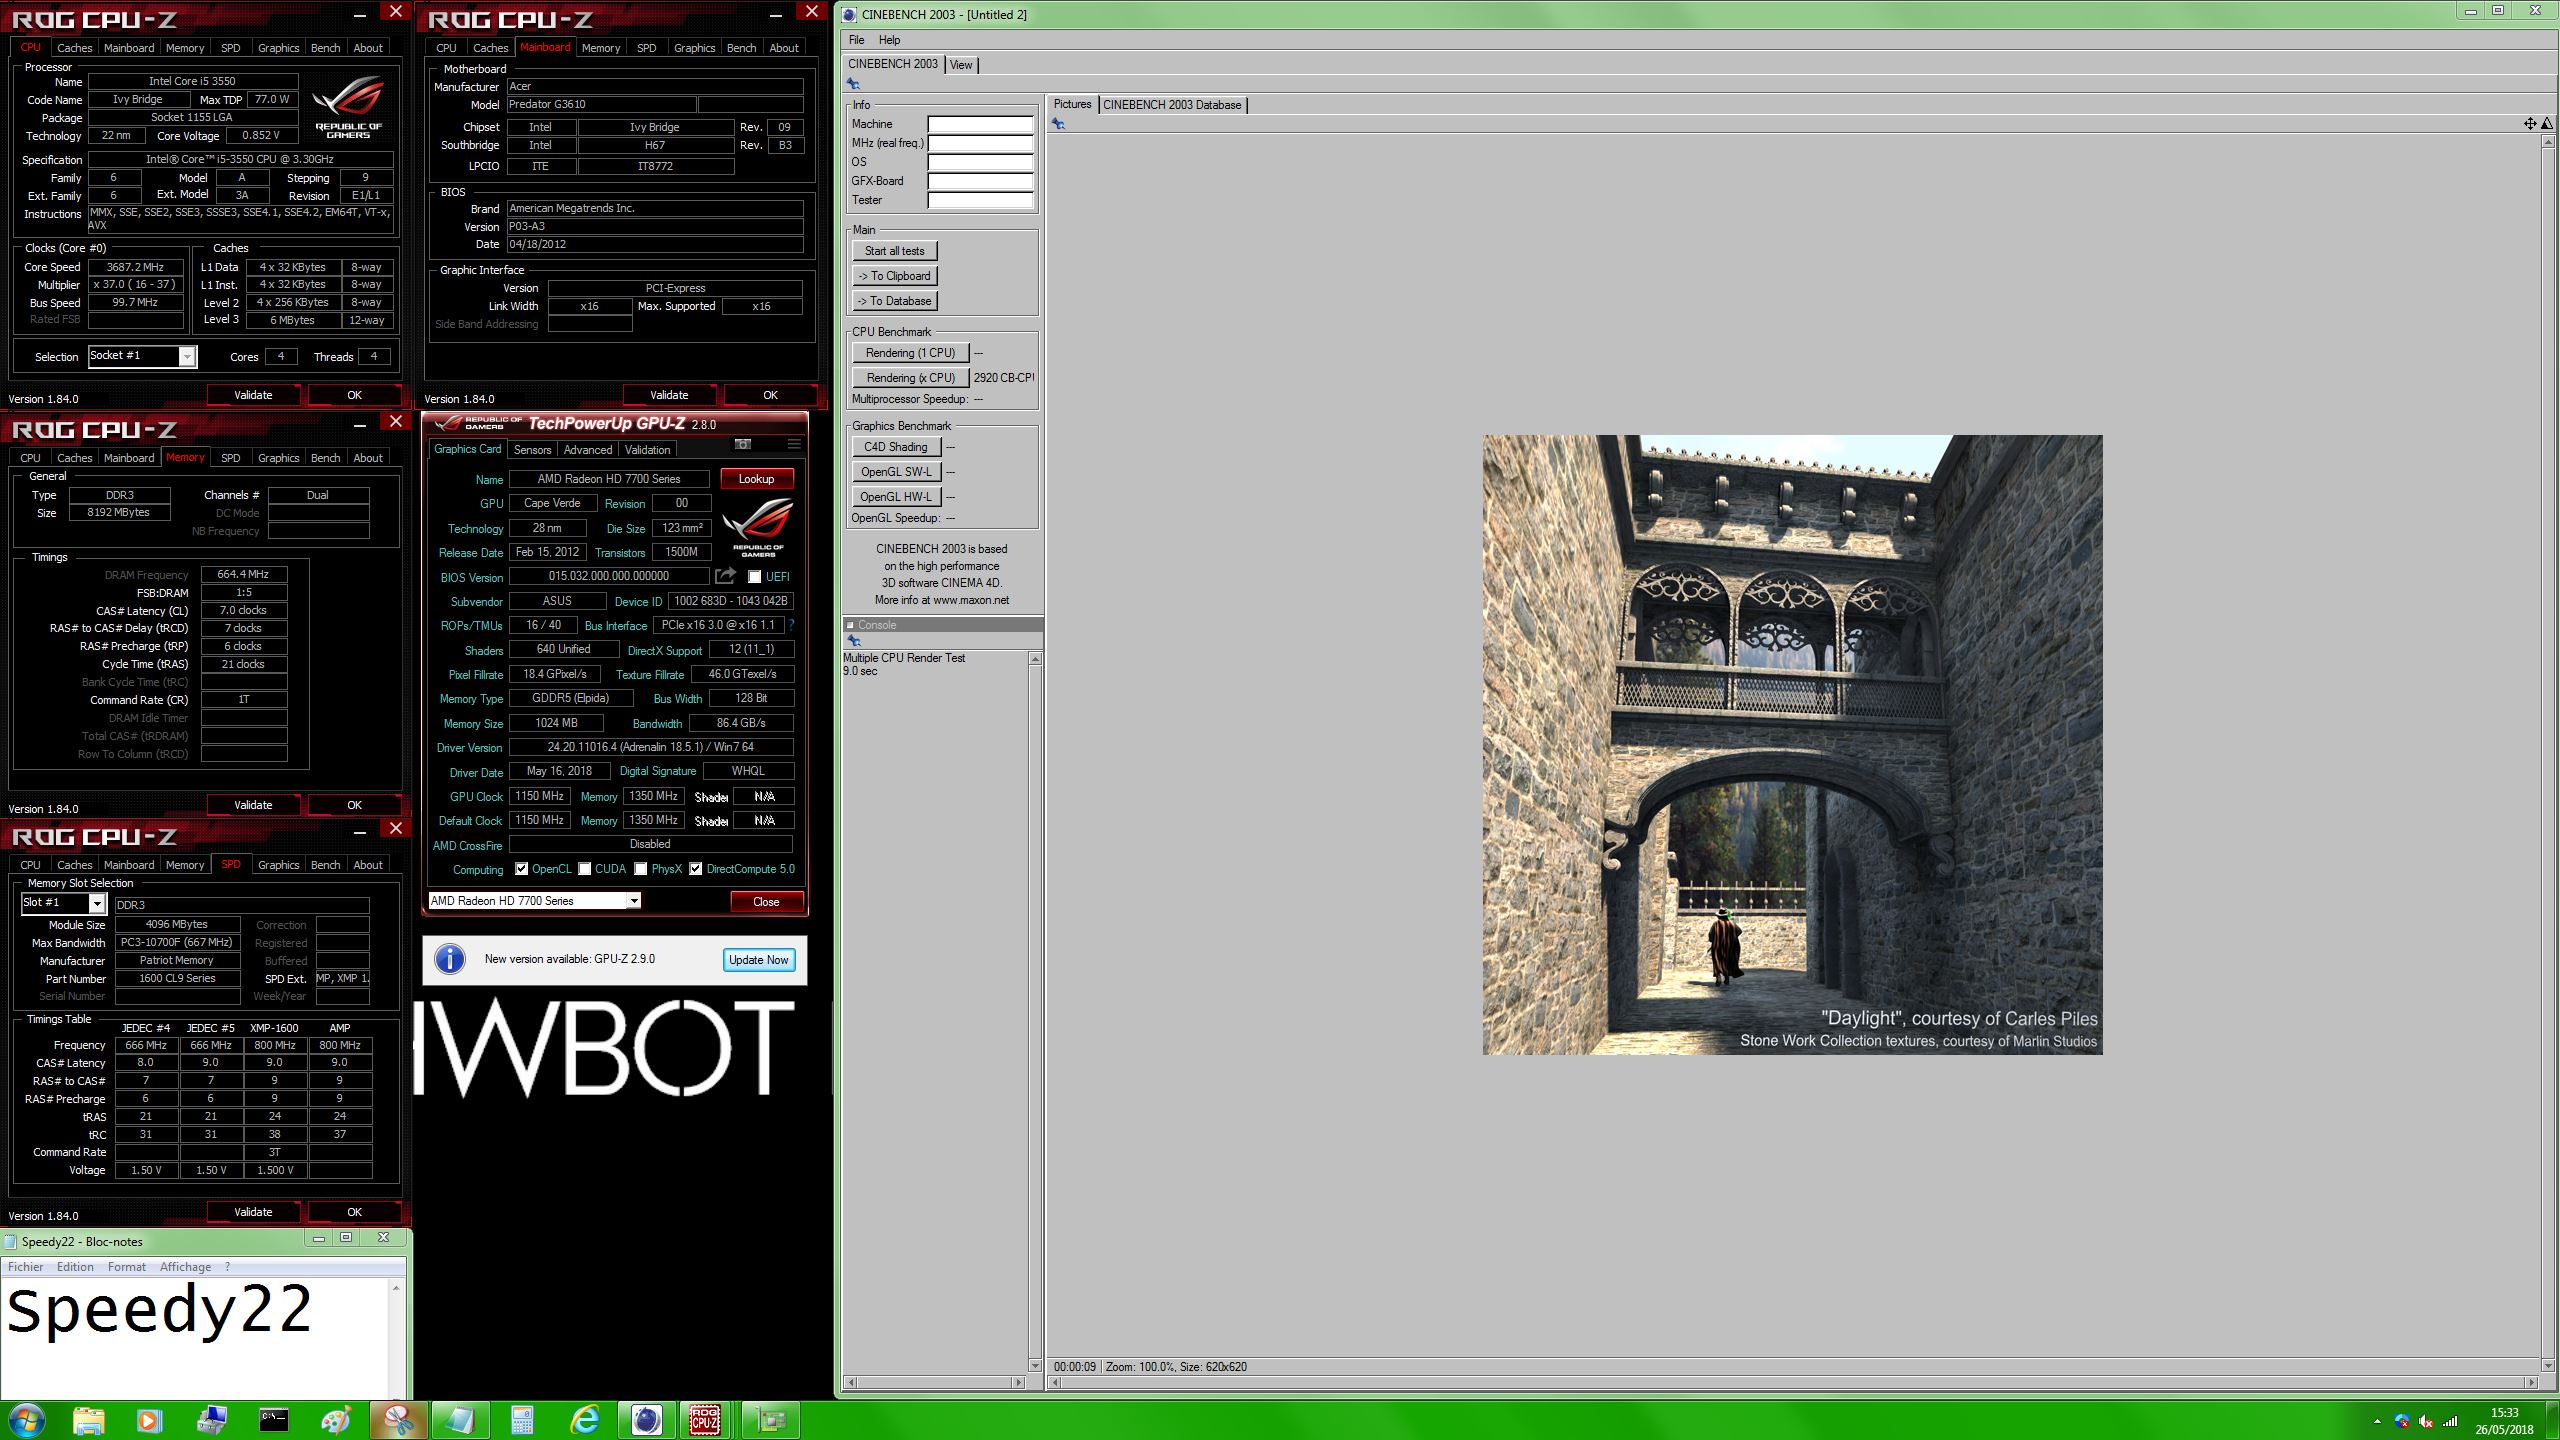
Task: Click triangle icon at picture viewer top right
Action: tap(2548, 124)
